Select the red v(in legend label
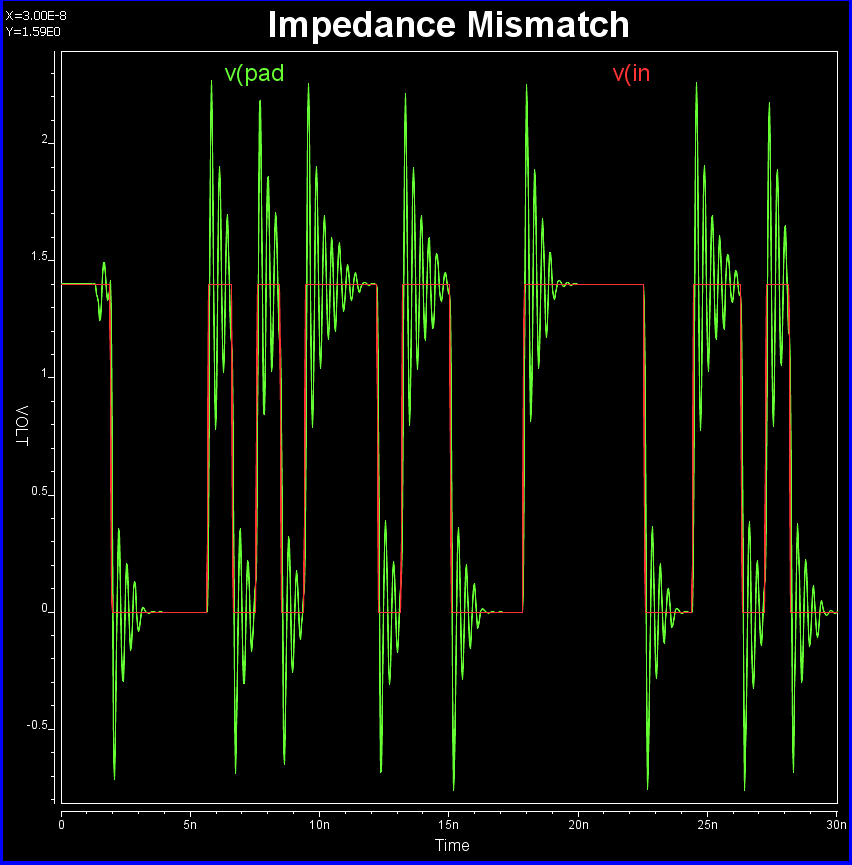 (x=631, y=73)
